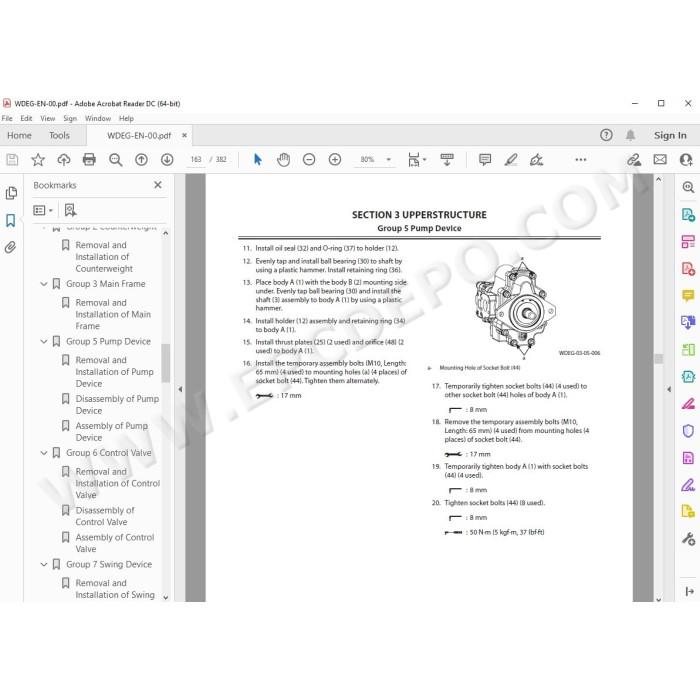Add a comment with sticky note icon
The width and height of the screenshot is (700, 700).
(x=485, y=159)
